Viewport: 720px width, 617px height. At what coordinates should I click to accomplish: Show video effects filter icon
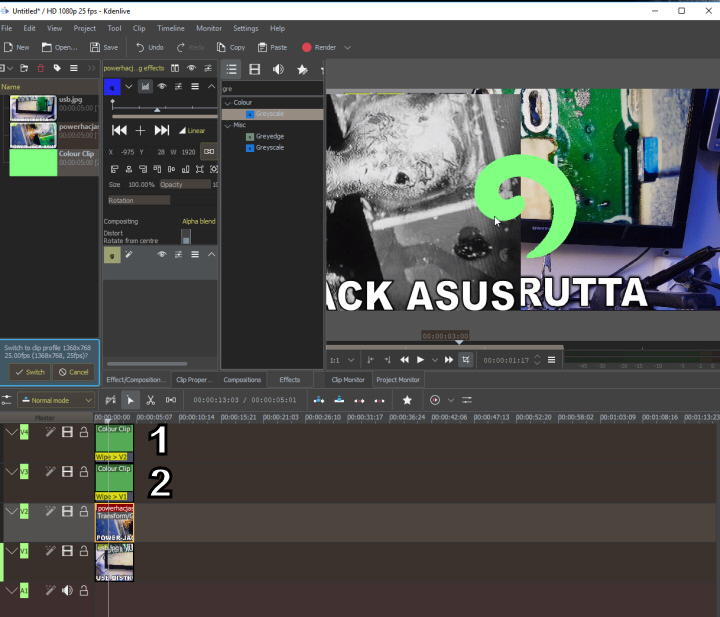[254, 69]
